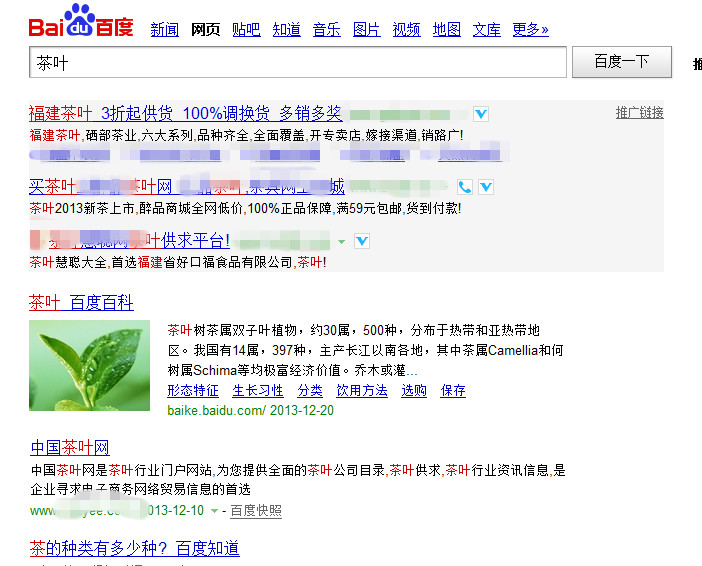This screenshot has height=566, width=702.
Task: Go to the 视频 tab
Action: 407,30
